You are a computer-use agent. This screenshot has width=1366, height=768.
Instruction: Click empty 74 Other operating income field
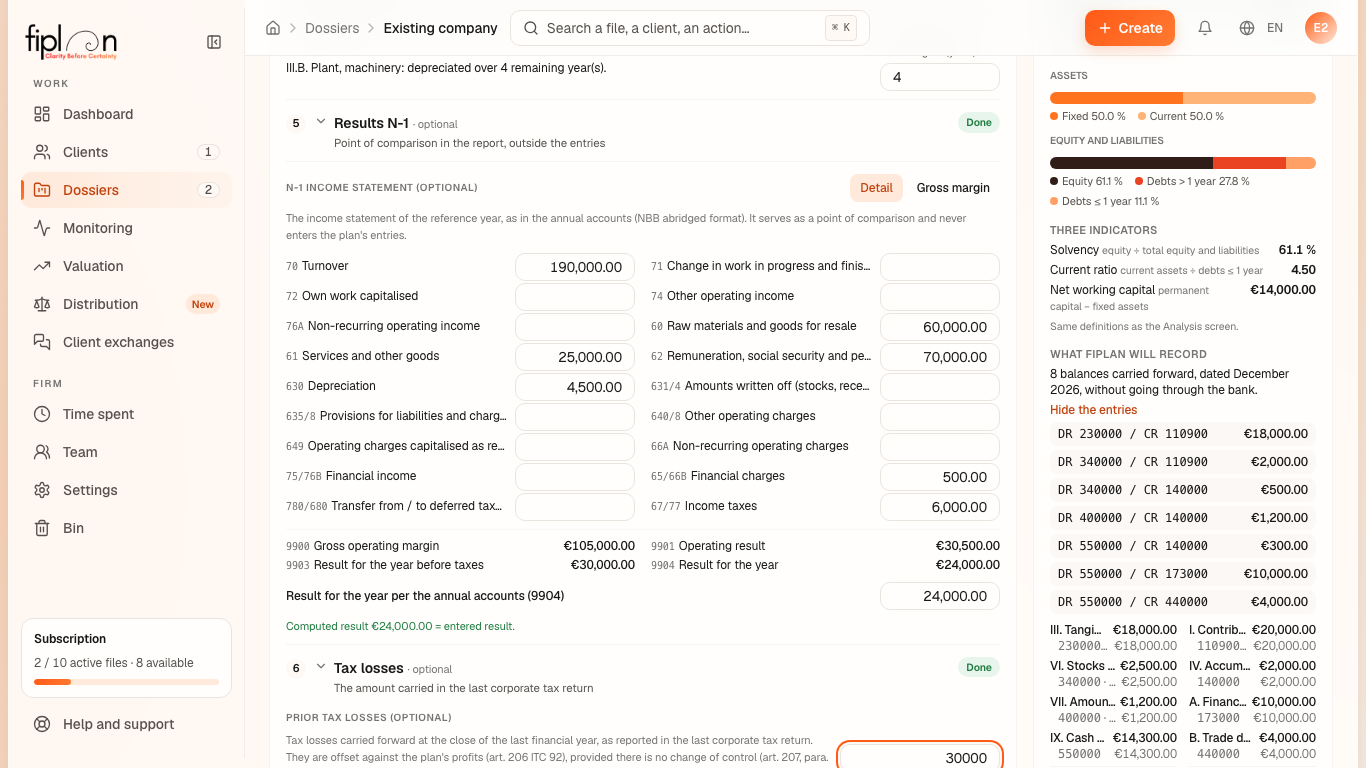(940, 297)
